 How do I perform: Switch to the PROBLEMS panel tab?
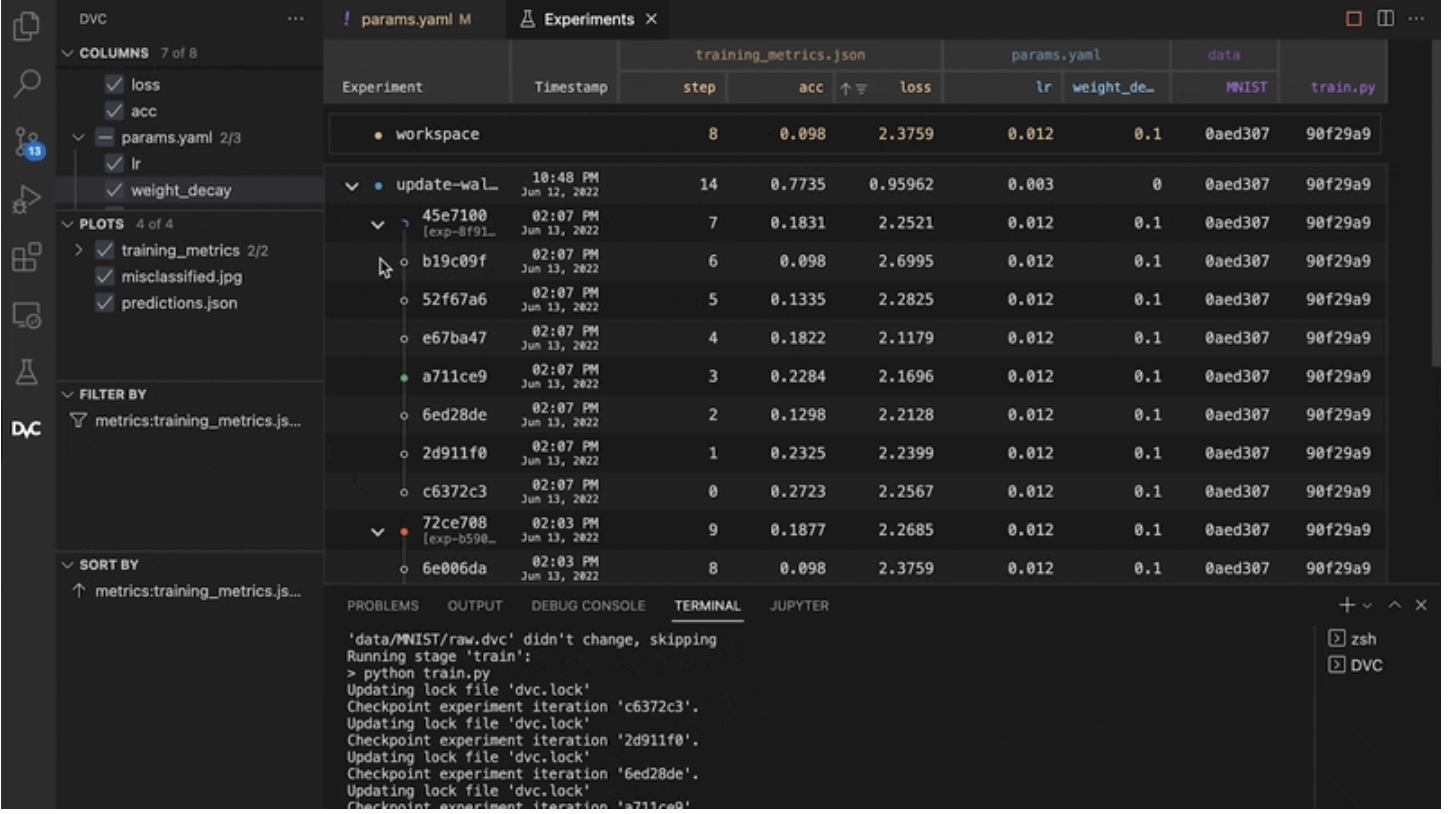[x=383, y=605]
